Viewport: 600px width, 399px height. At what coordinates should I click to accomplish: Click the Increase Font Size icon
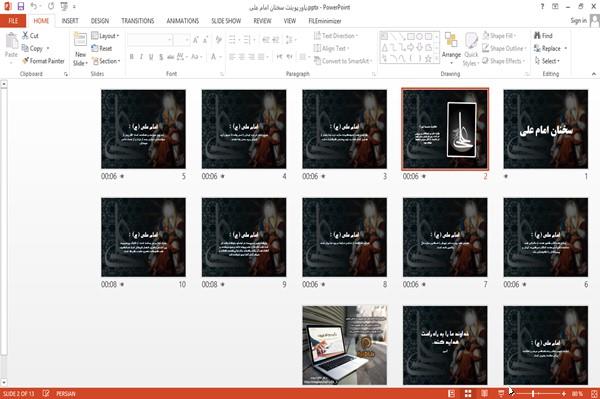pyautogui.click(x=196, y=40)
